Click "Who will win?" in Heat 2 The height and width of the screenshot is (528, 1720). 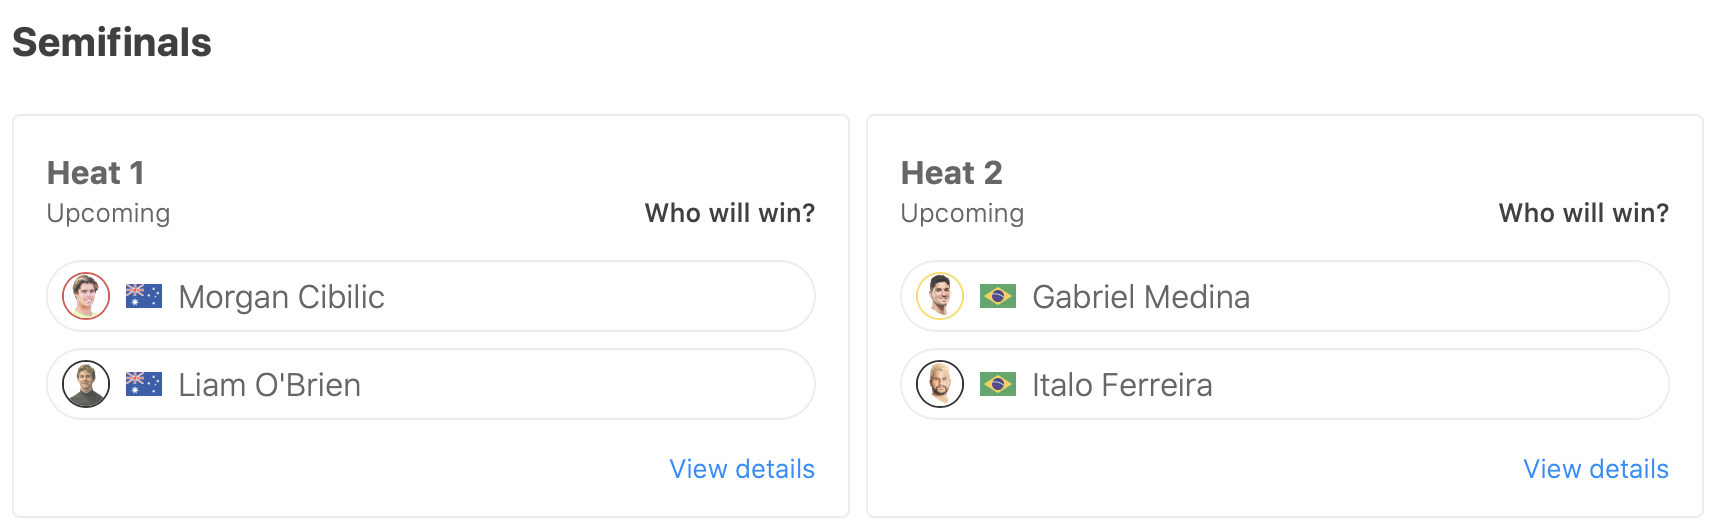click(1584, 213)
